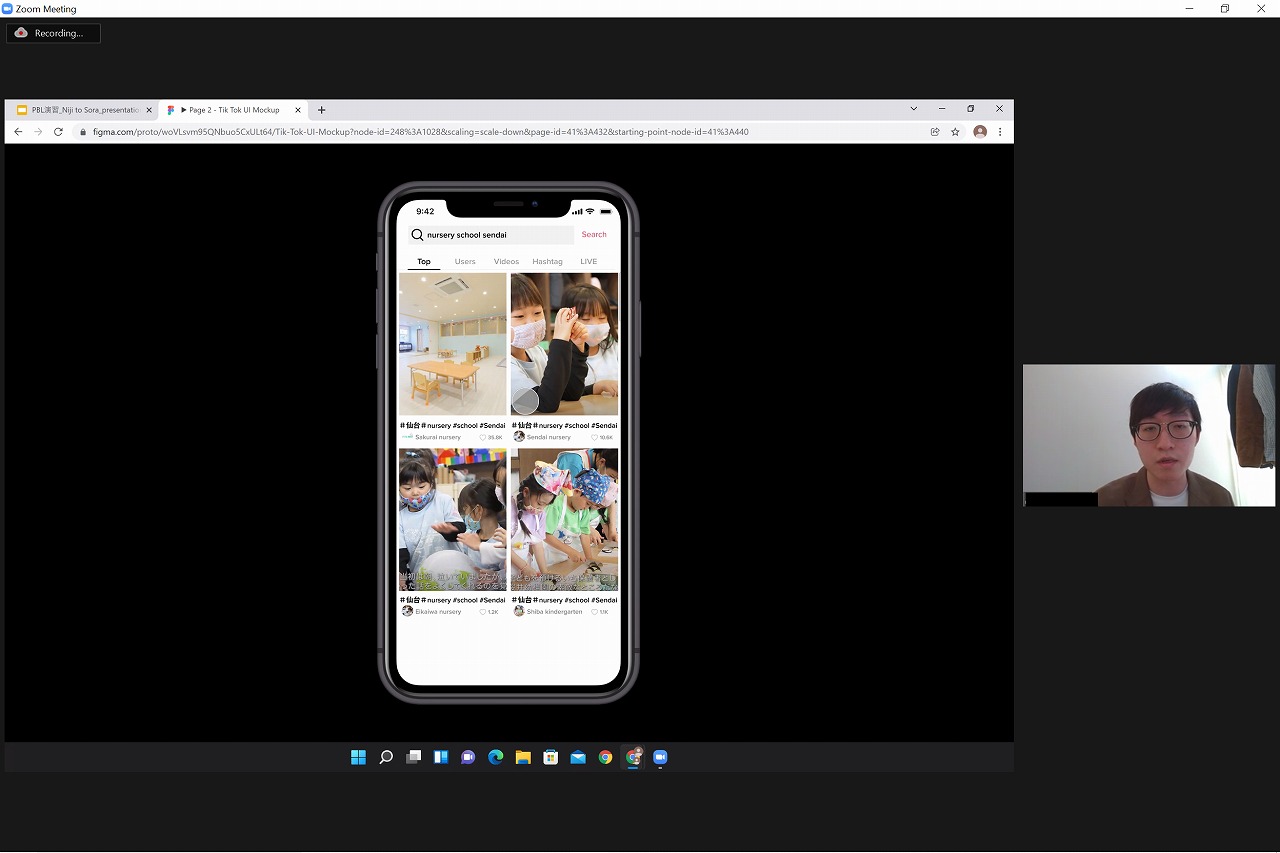Like the Sakurai nursery video heart

point(483,437)
